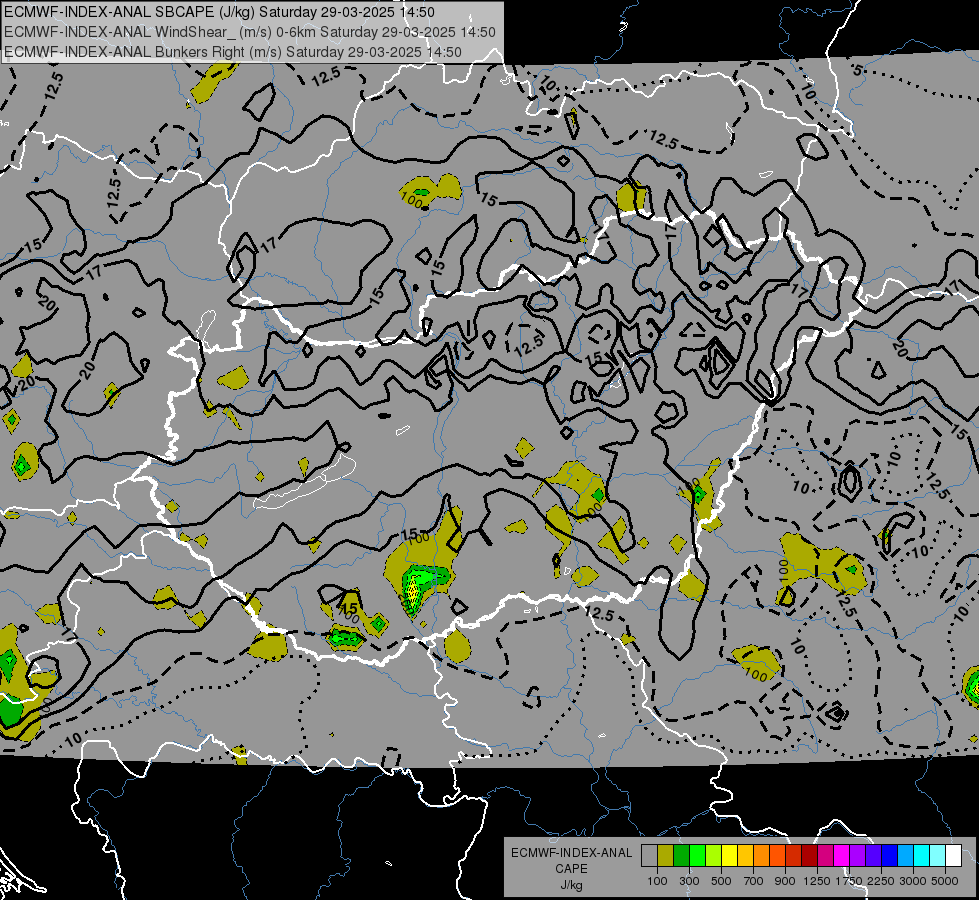Click the legend label 1750
The width and height of the screenshot is (979, 900).
(x=849, y=881)
